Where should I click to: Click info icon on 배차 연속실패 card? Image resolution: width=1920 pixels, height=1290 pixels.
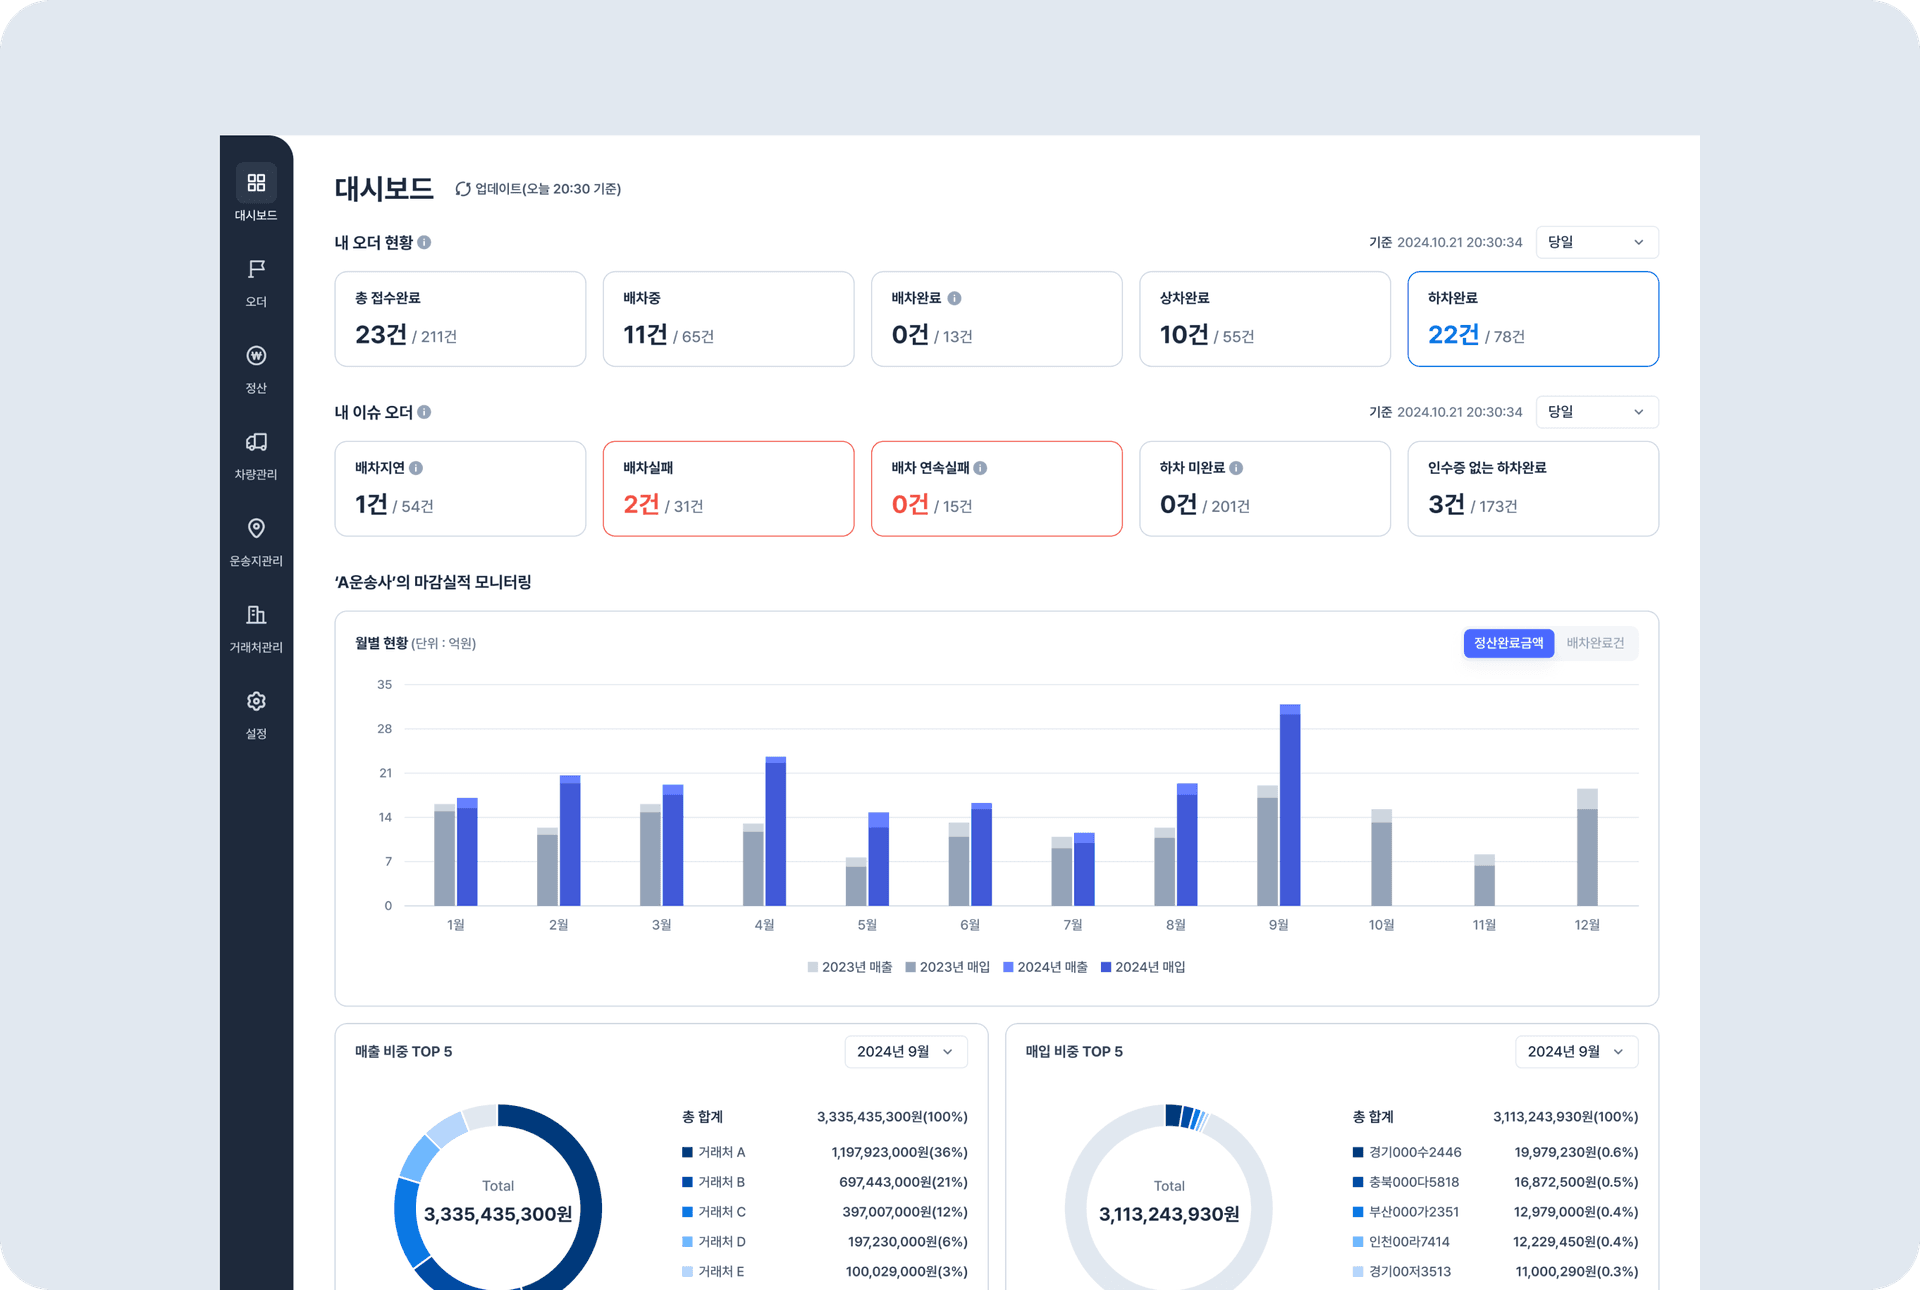click(980, 468)
